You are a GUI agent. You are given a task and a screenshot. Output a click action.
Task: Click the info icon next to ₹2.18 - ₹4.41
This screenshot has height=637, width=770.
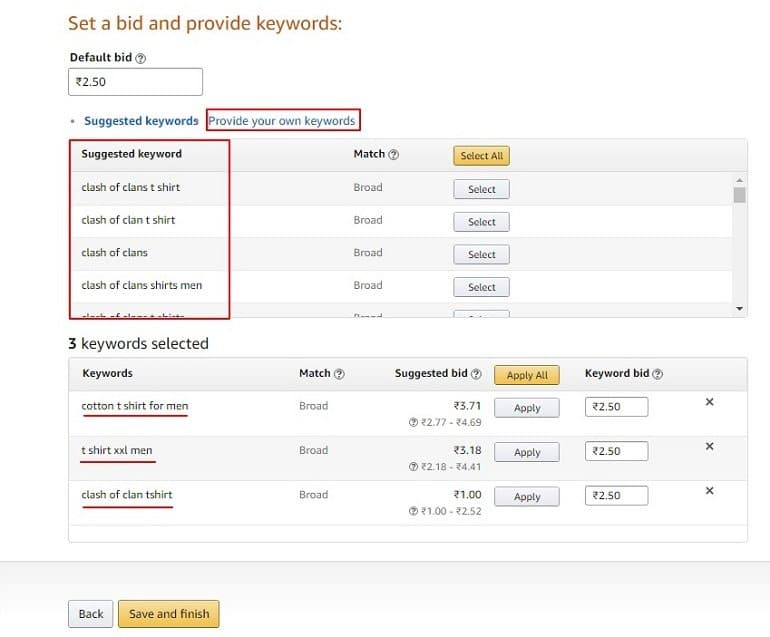click(x=413, y=467)
